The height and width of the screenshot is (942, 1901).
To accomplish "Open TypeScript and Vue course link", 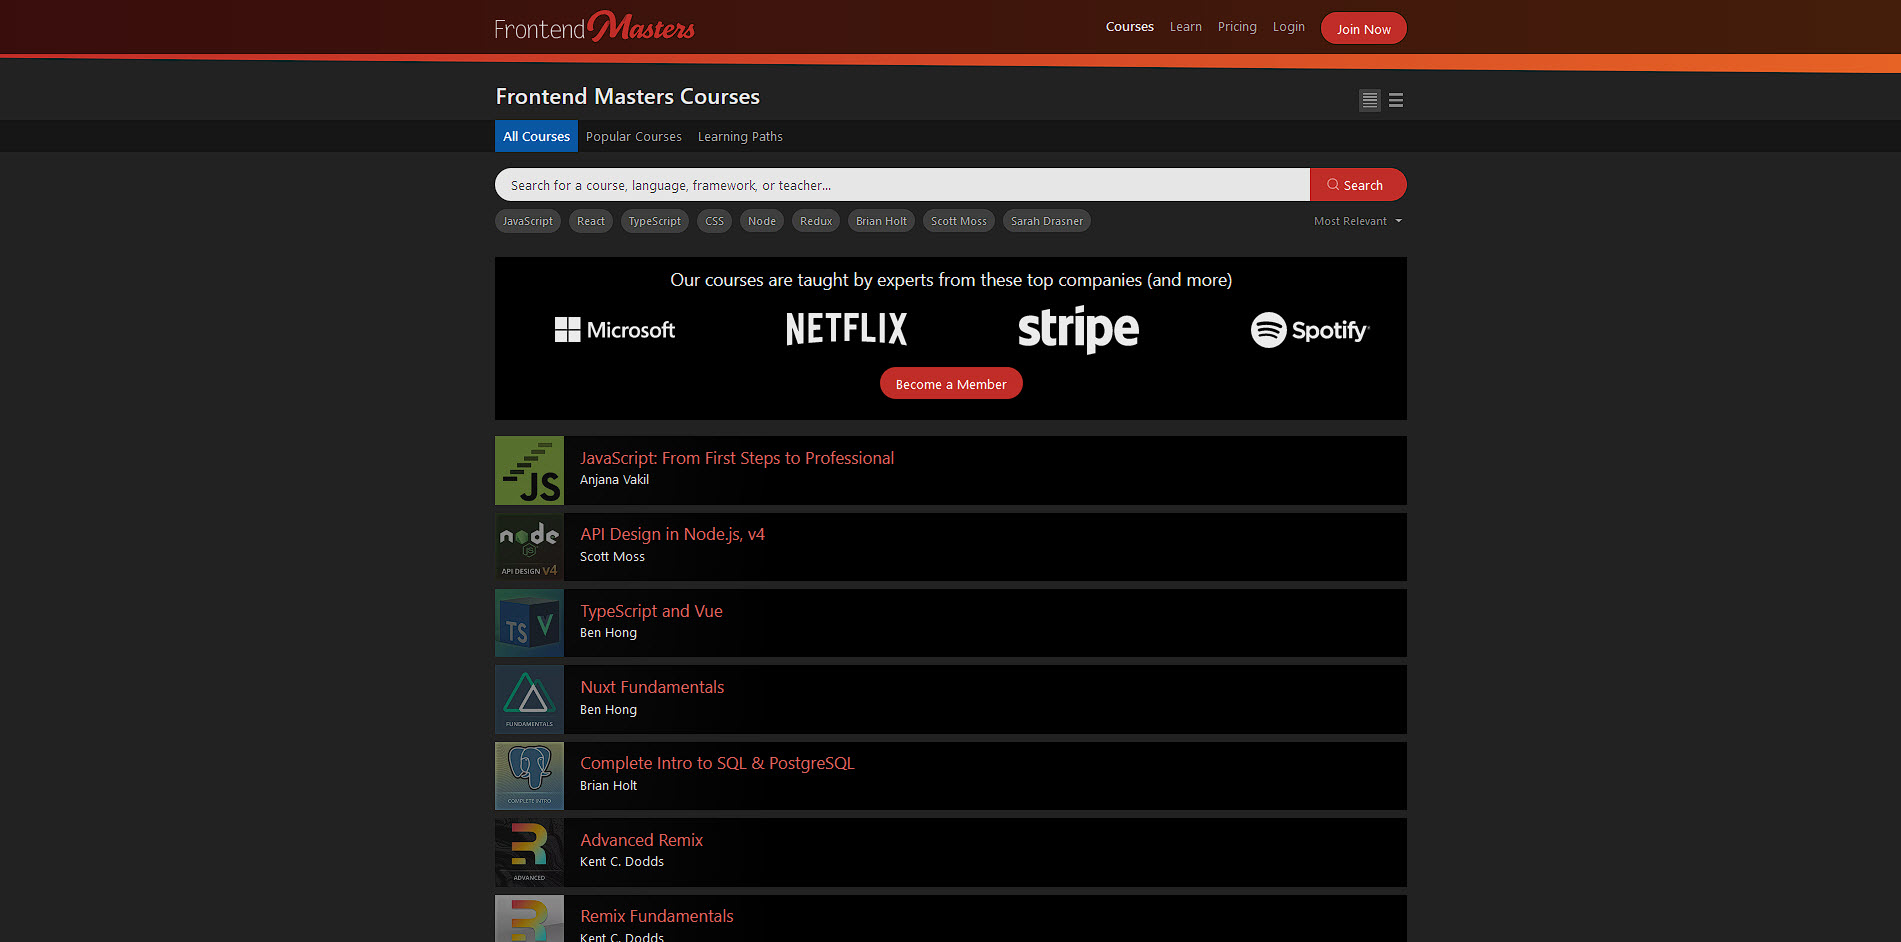I will pos(651,611).
